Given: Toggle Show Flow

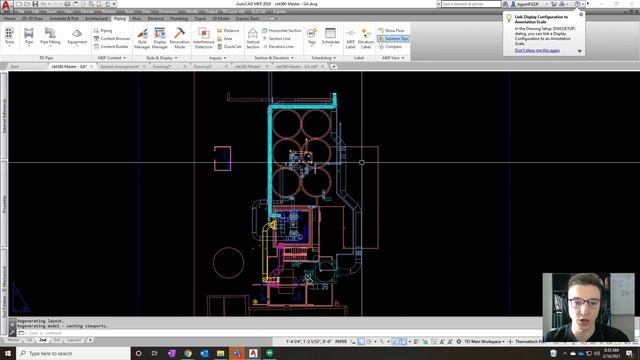Looking at the screenshot, I should 391,31.
